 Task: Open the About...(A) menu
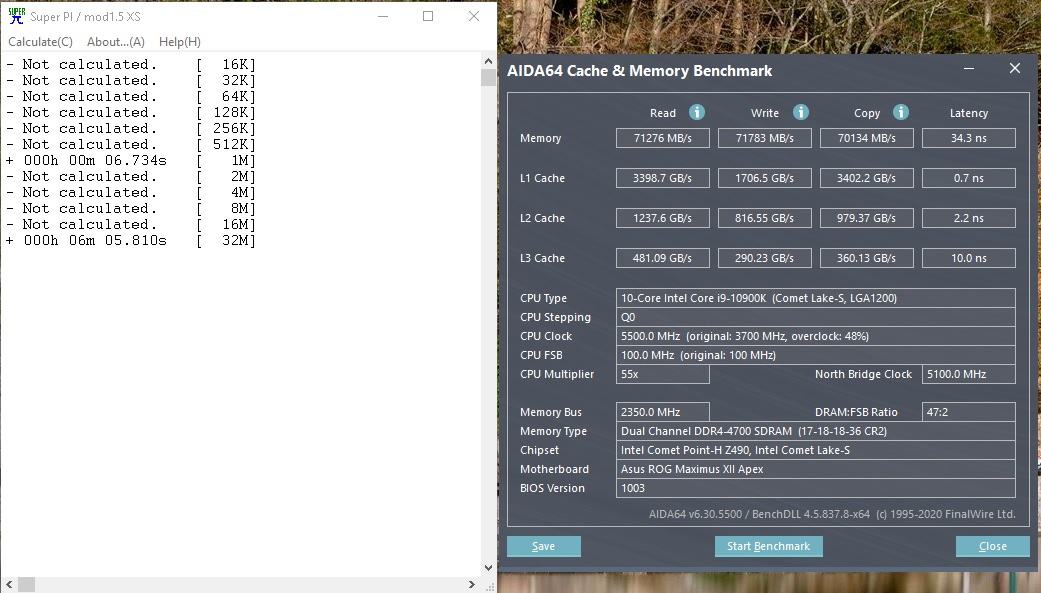pos(116,42)
